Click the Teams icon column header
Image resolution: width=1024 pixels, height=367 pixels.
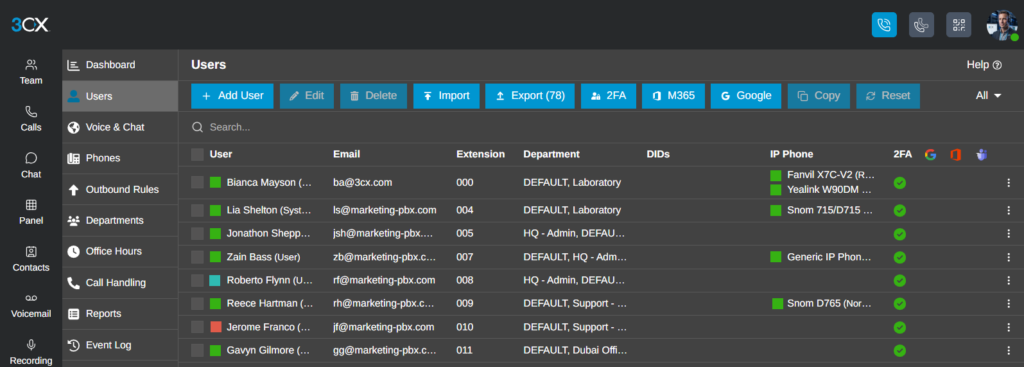[981, 155]
